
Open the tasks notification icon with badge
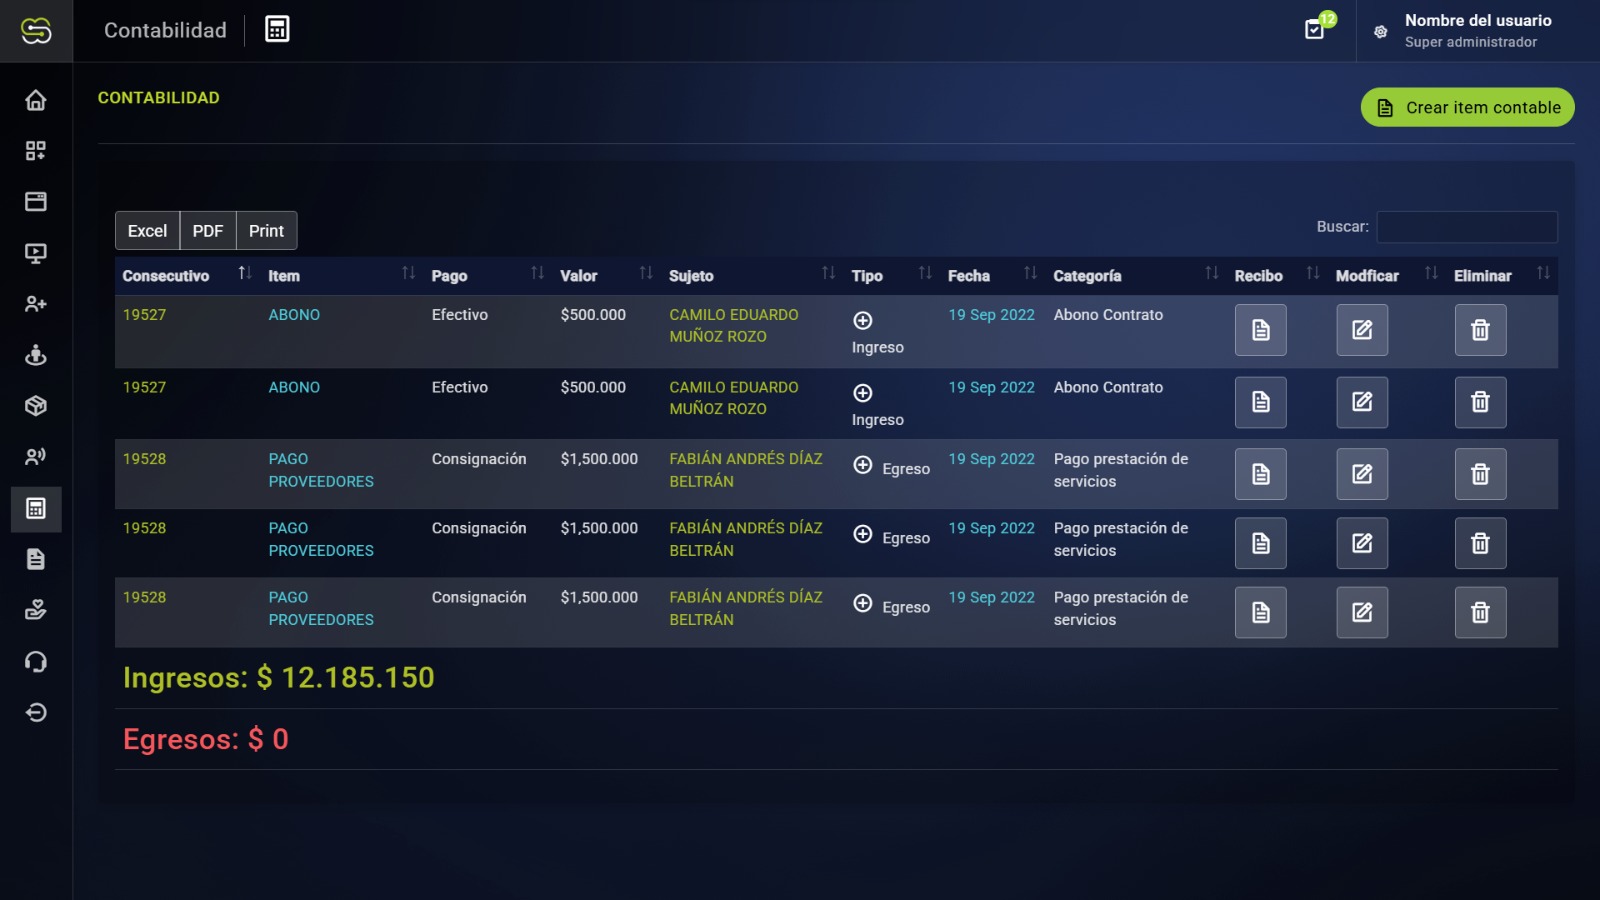[1315, 30]
